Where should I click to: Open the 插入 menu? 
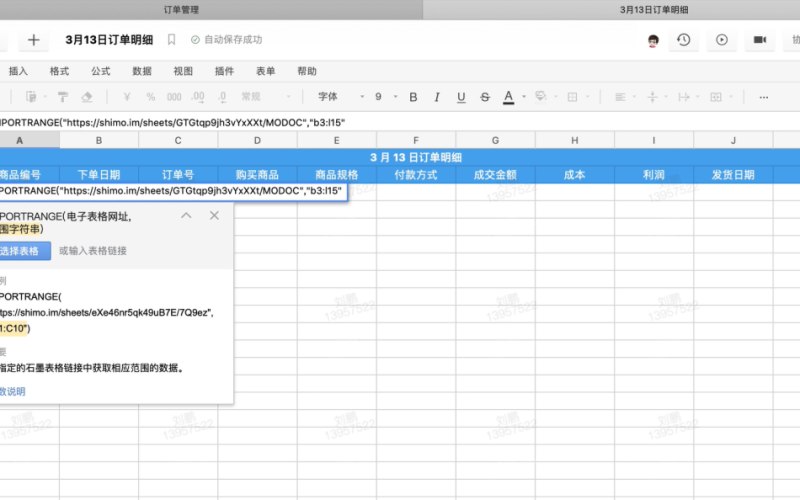coord(18,71)
